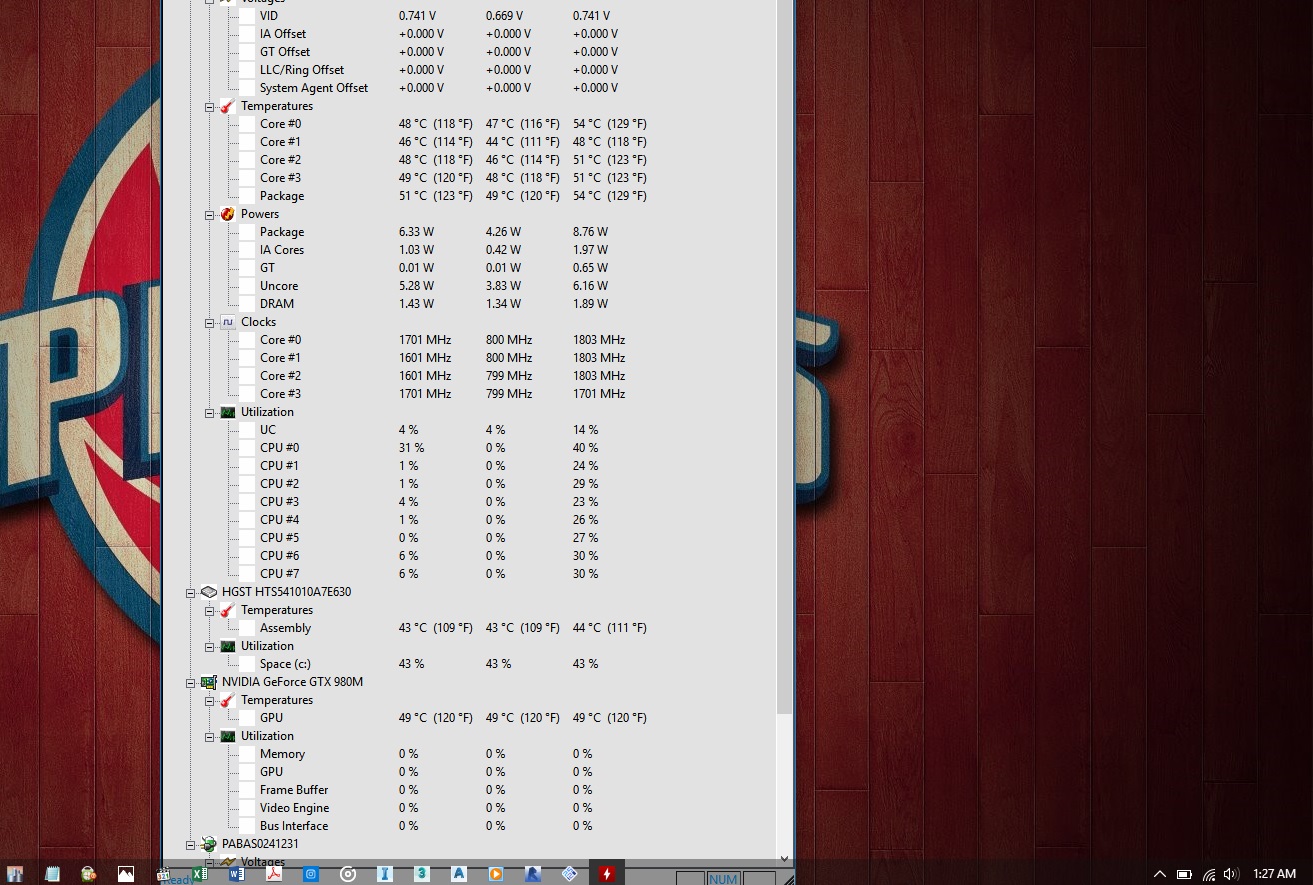Viewport: 1313px width, 885px height.
Task: Collapse the NVIDIA GeForce GTX 980M node
Action: click(x=191, y=682)
